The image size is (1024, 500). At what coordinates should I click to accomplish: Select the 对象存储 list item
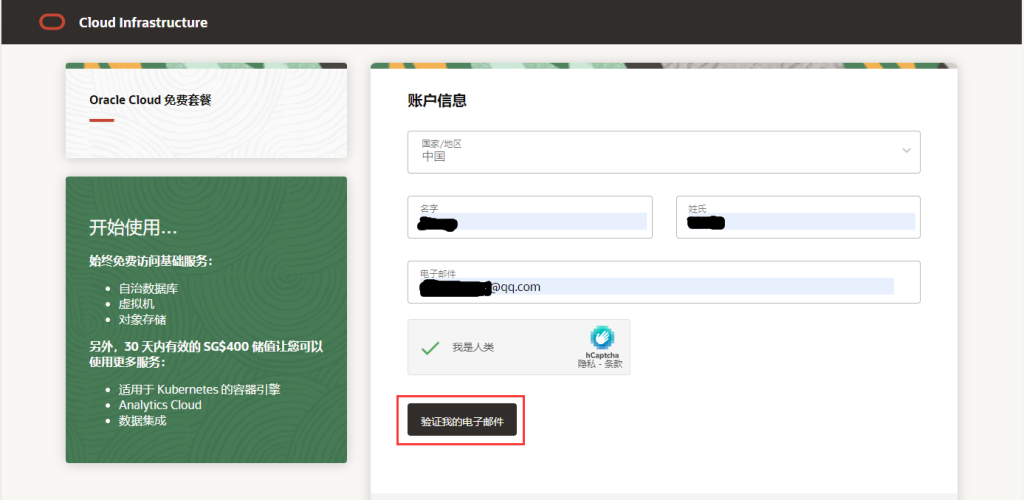click(142, 320)
